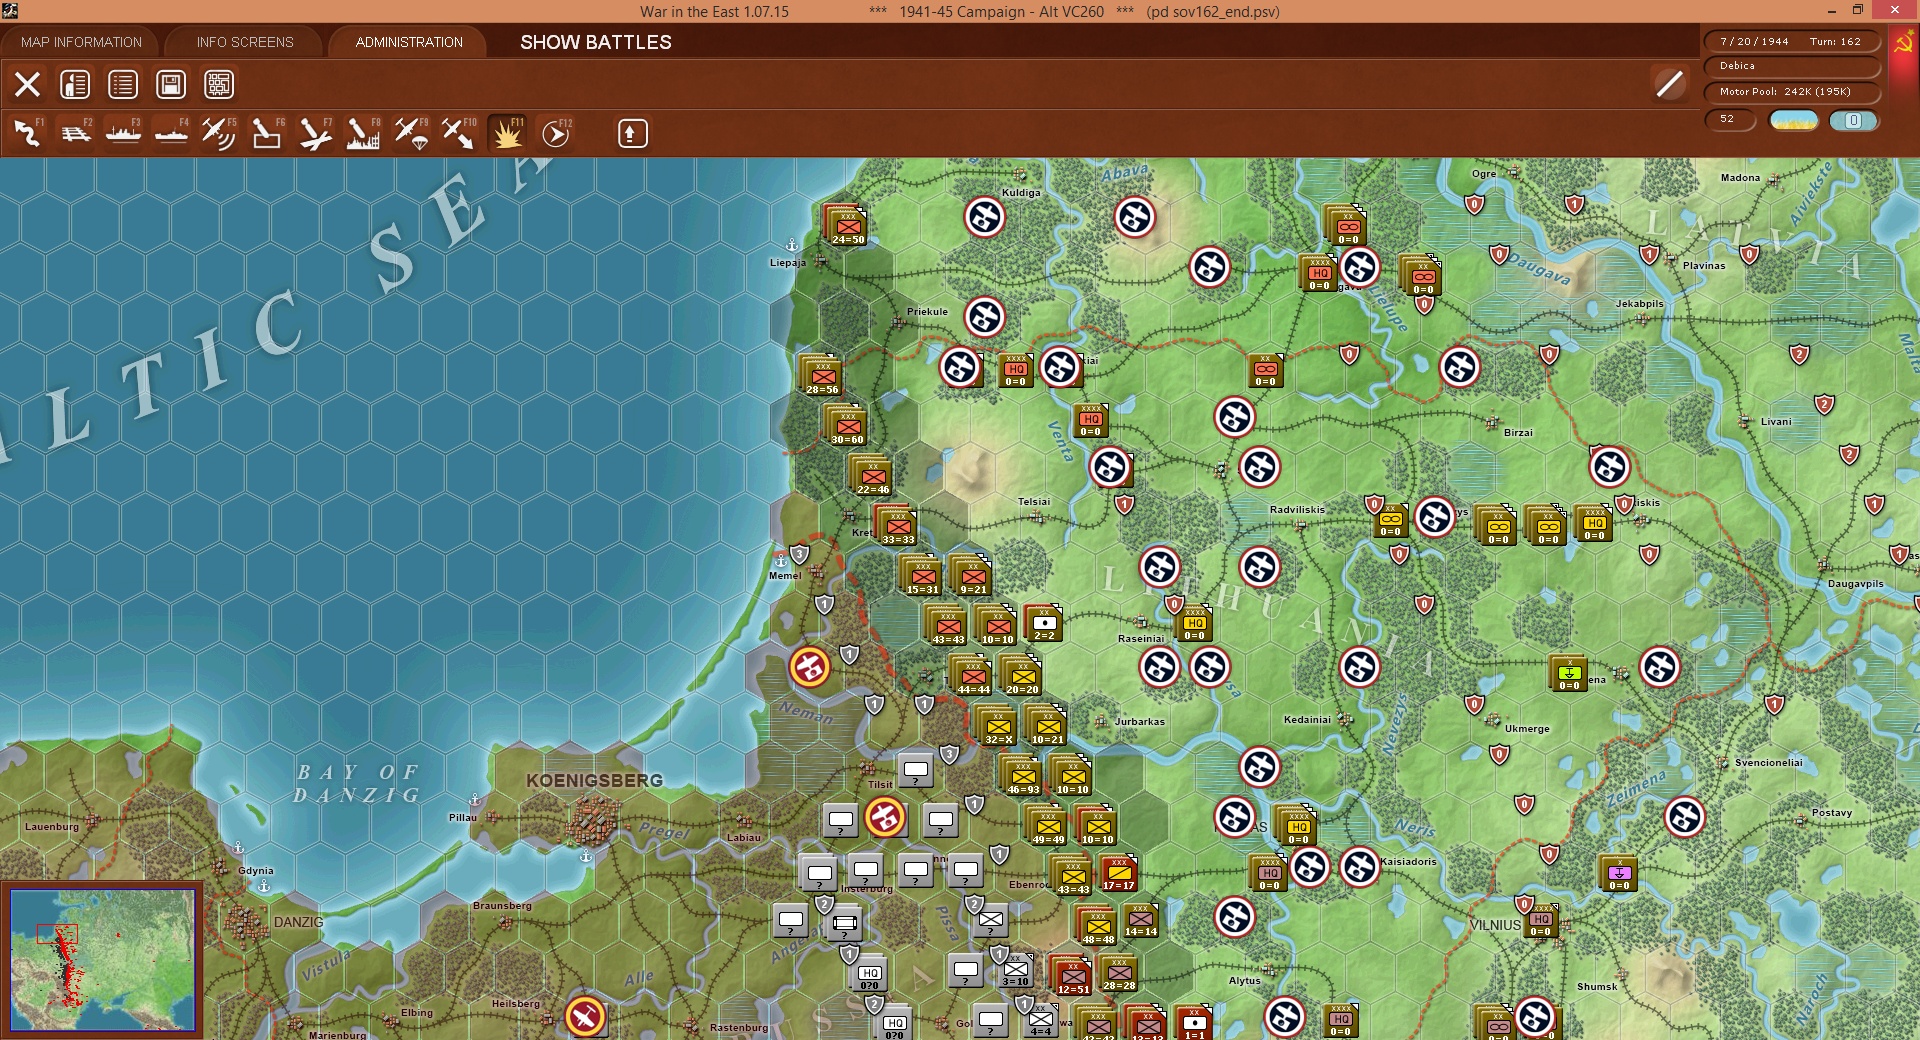Select the yellow unit labeled 48=48
The height and width of the screenshot is (1040, 1920).
click(1097, 925)
